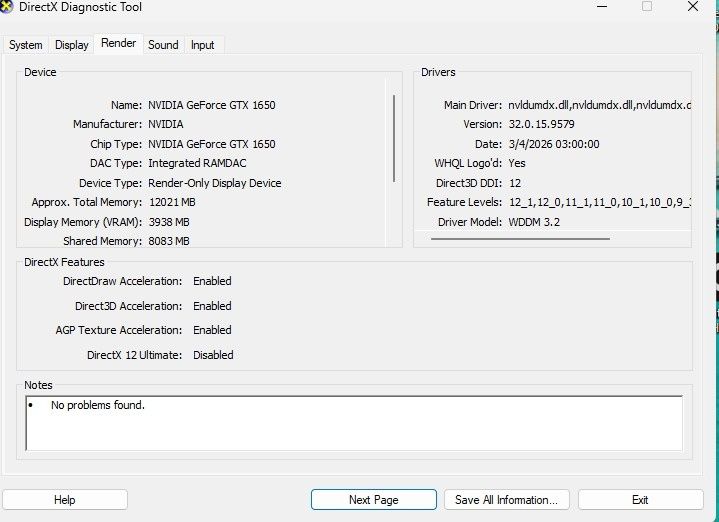Open the Display tab
The height and width of the screenshot is (522, 719).
(x=72, y=45)
